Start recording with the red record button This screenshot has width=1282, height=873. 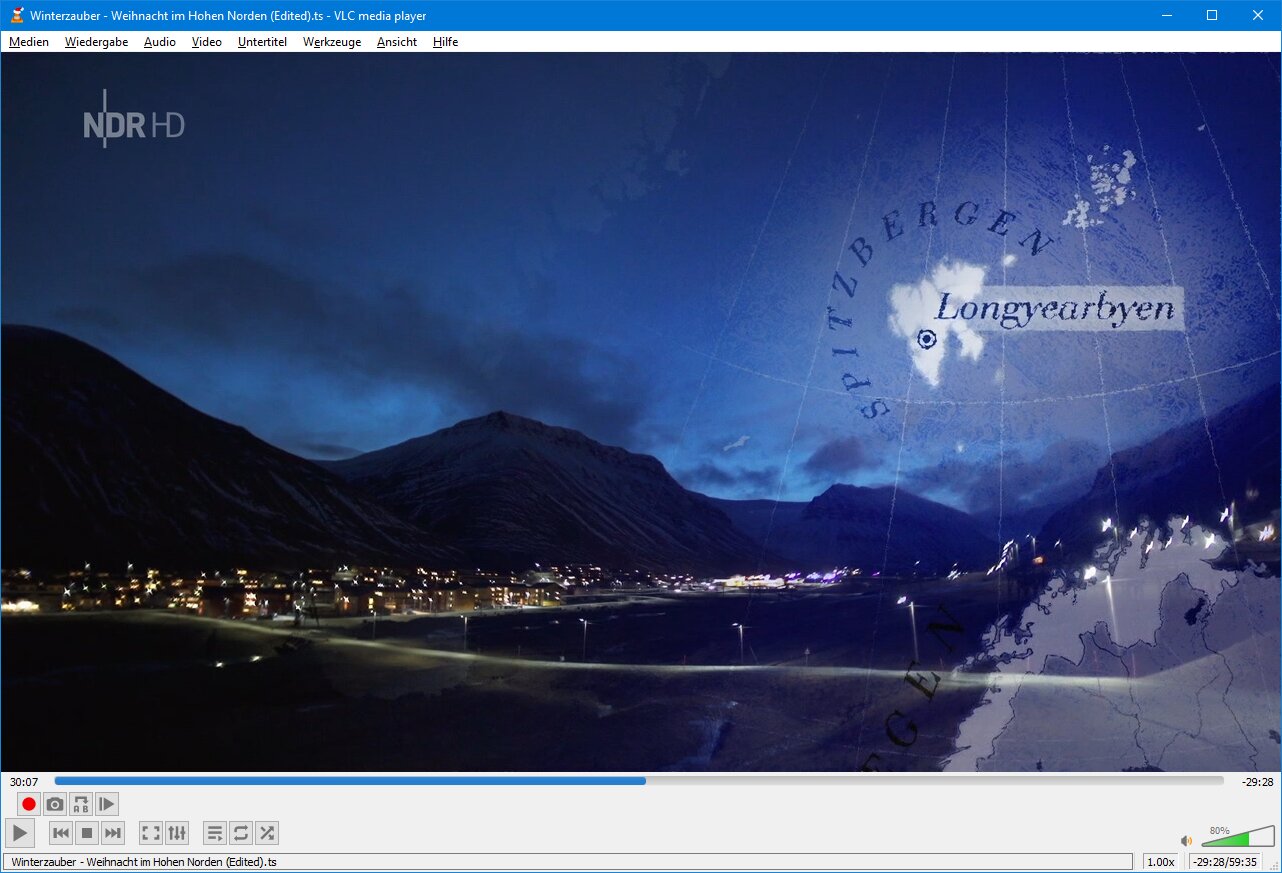click(x=29, y=804)
